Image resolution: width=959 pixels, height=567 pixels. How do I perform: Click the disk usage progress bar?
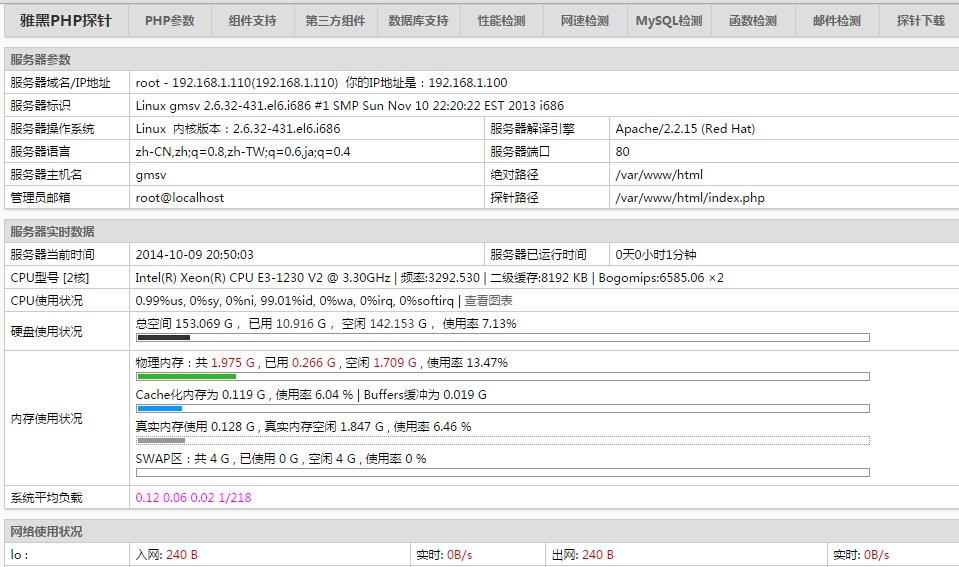coord(502,338)
